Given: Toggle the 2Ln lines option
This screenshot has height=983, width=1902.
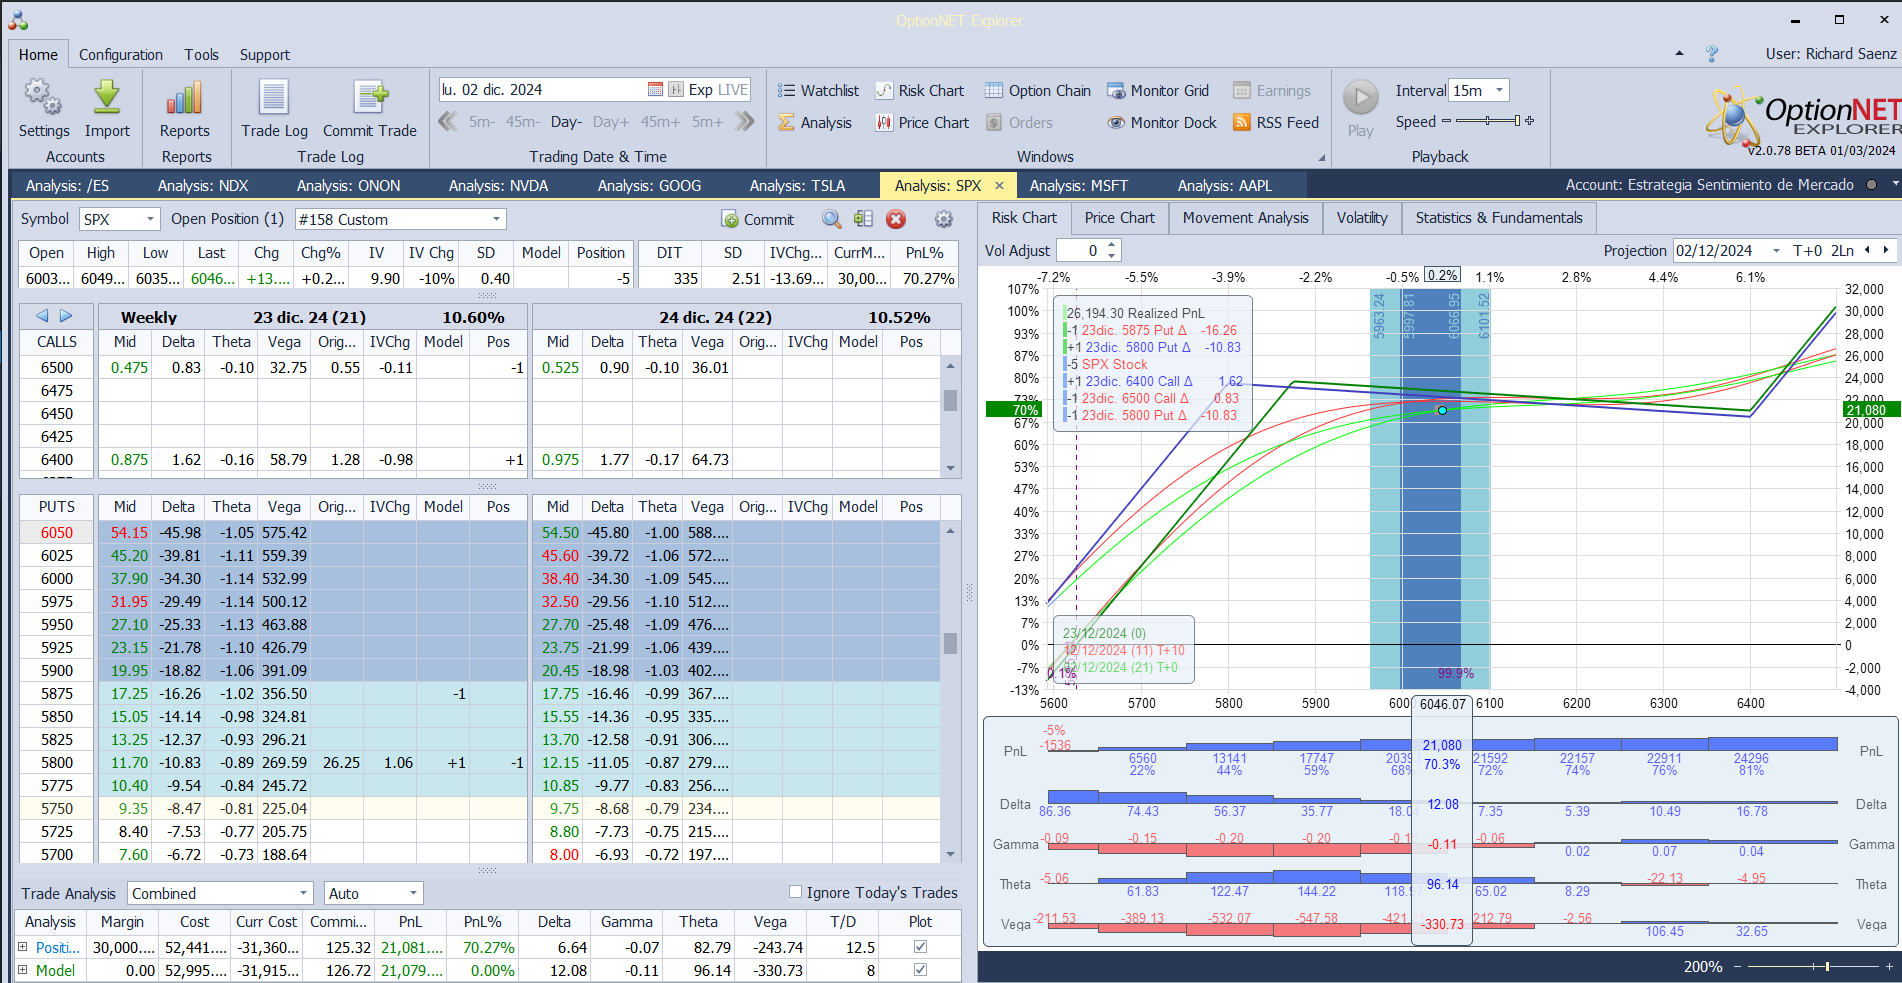Looking at the screenshot, I should point(1842,250).
